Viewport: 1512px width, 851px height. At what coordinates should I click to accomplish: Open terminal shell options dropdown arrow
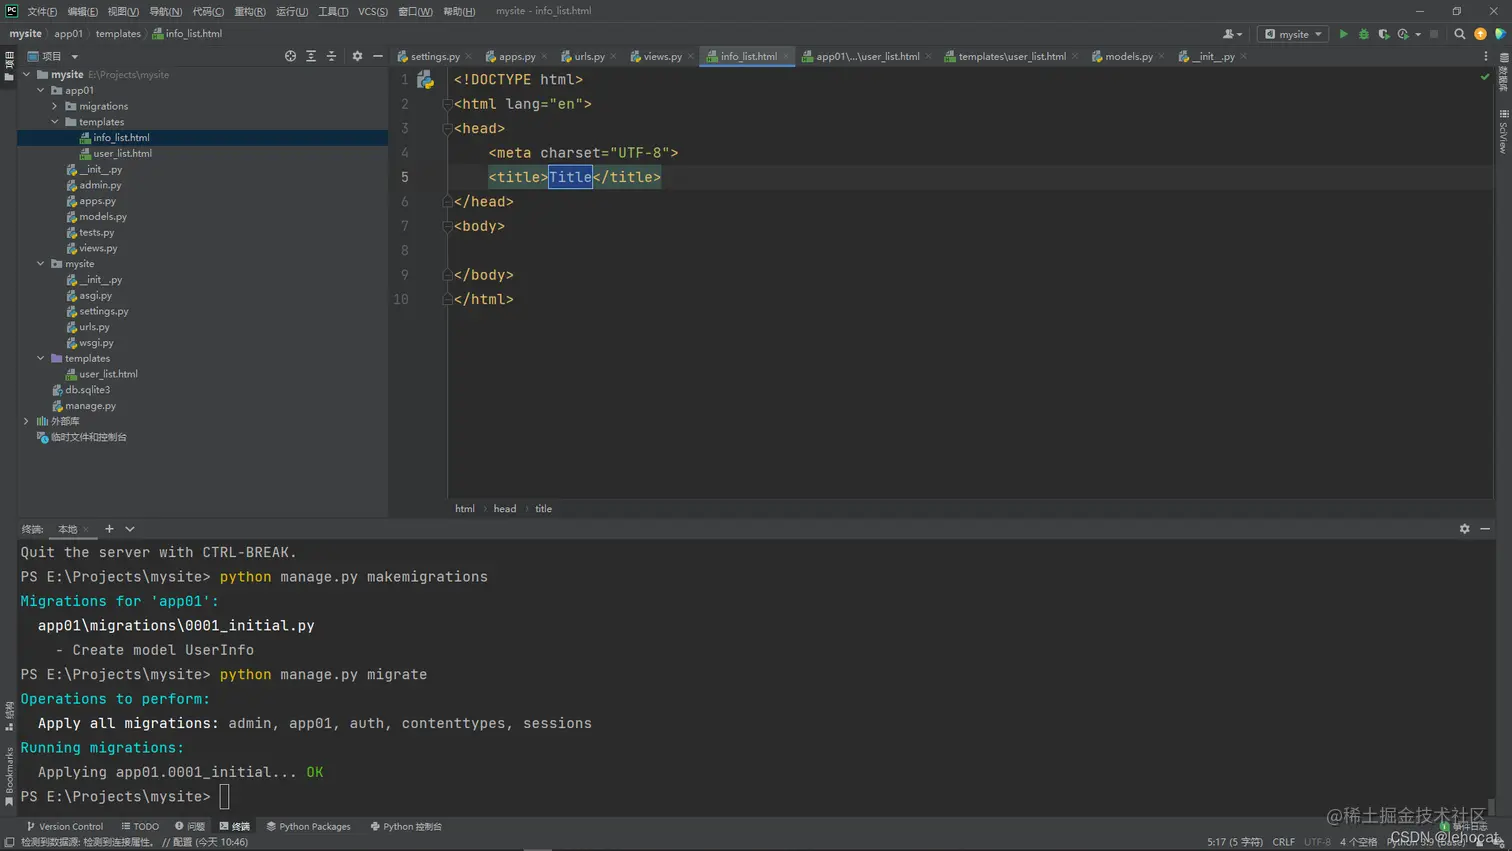[130, 529]
